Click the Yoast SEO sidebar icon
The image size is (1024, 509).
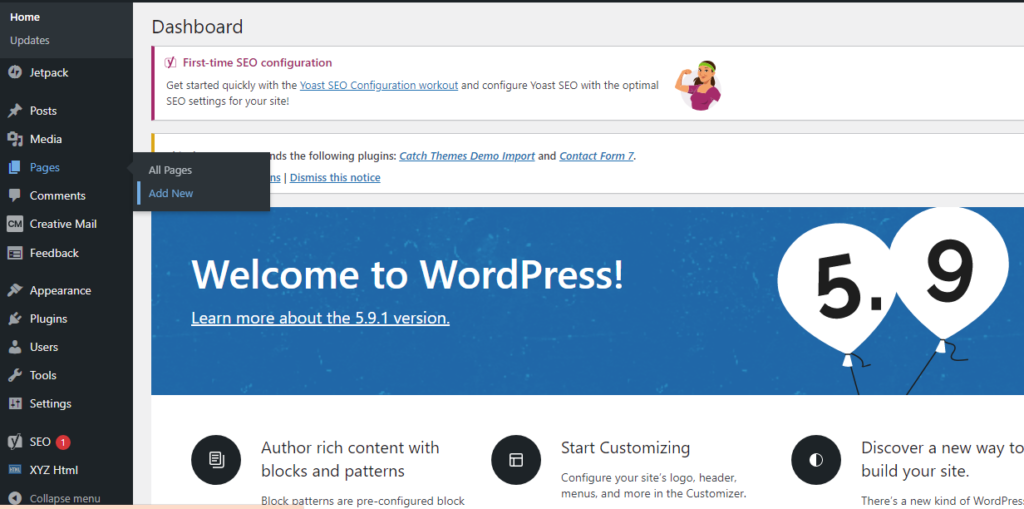(14, 442)
